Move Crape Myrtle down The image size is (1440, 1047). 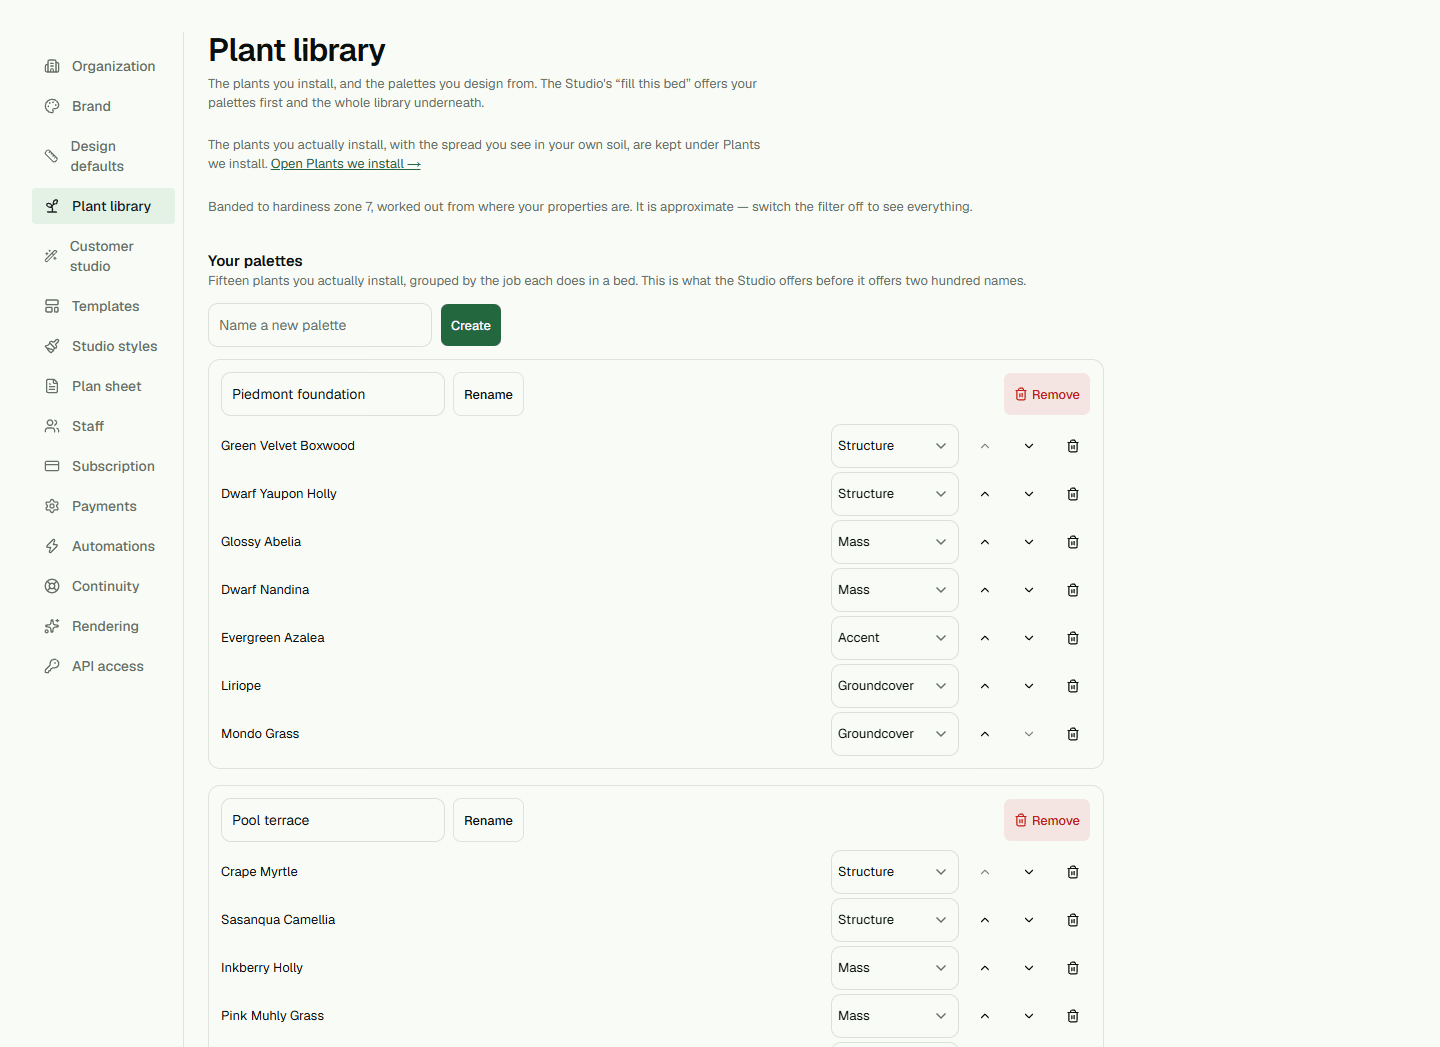[x=1029, y=872]
